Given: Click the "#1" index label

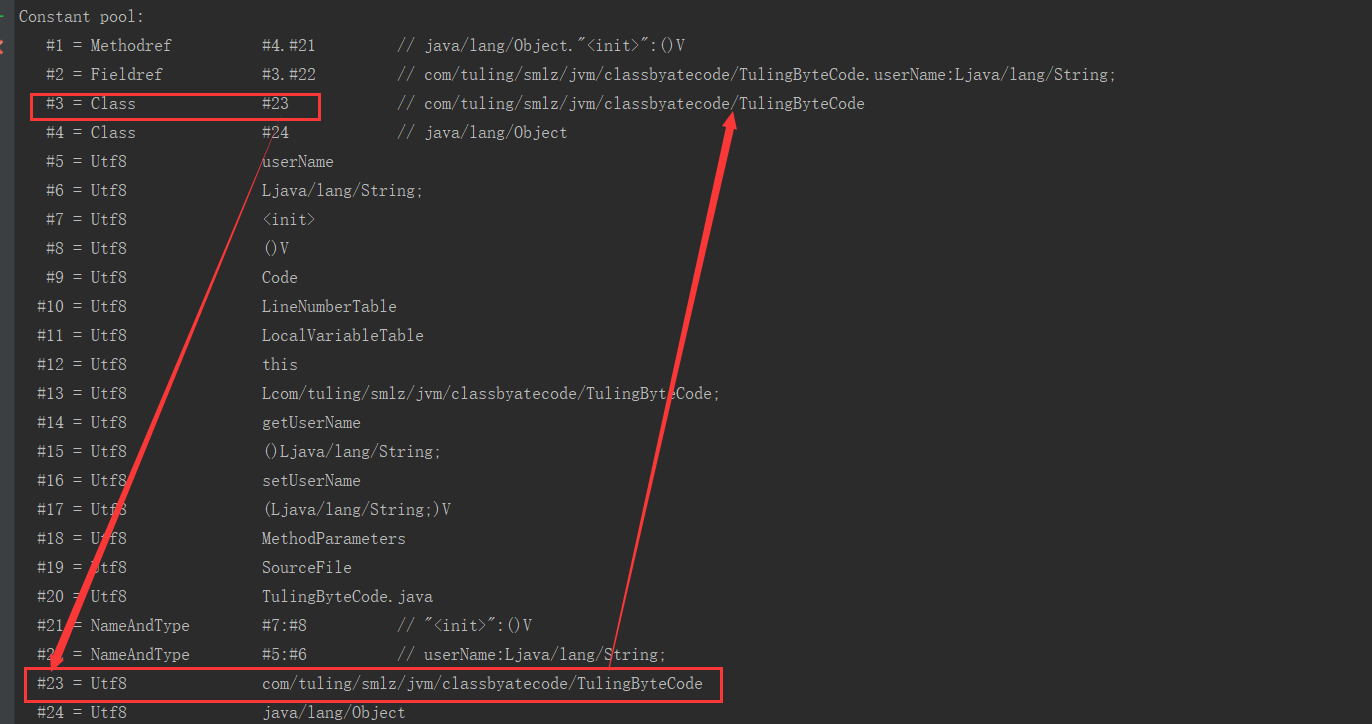Looking at the screenshot, I should (55, 45).
